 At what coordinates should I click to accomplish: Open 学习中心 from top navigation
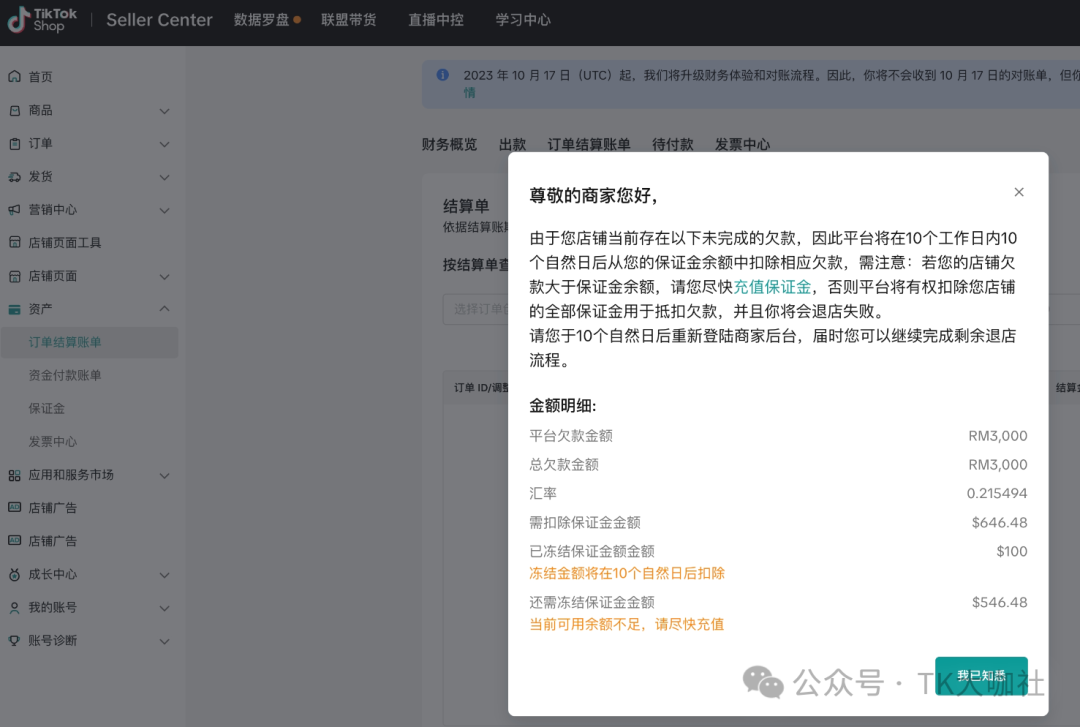point(522,20)
